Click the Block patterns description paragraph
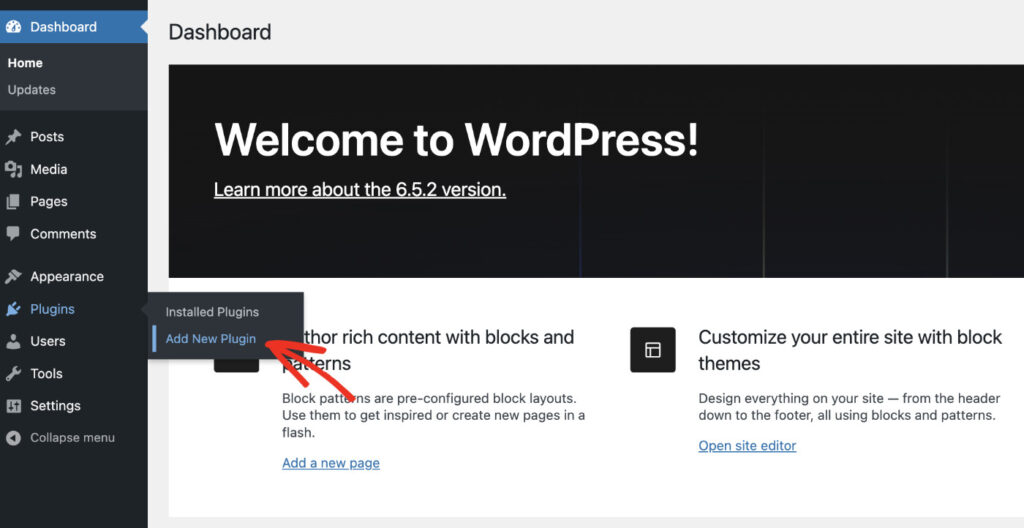 pyautogui.click(x=433, y=415)
